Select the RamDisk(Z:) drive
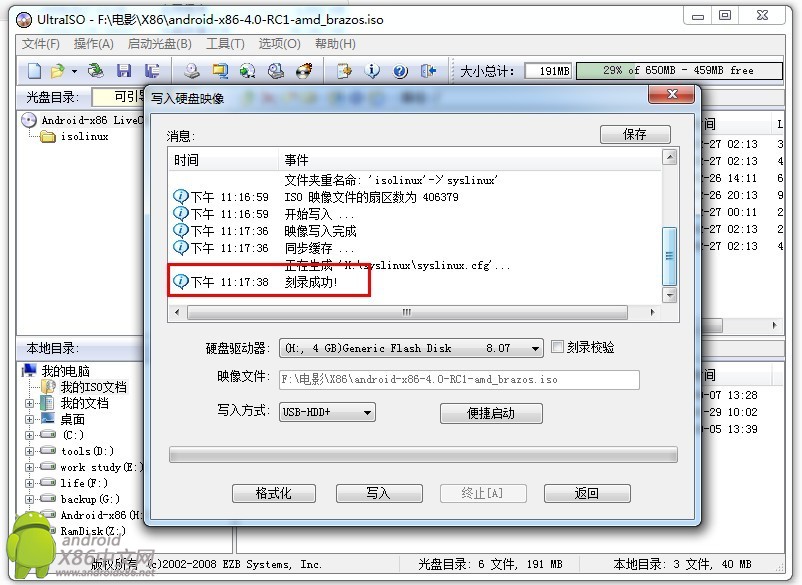 pos(93,531)
